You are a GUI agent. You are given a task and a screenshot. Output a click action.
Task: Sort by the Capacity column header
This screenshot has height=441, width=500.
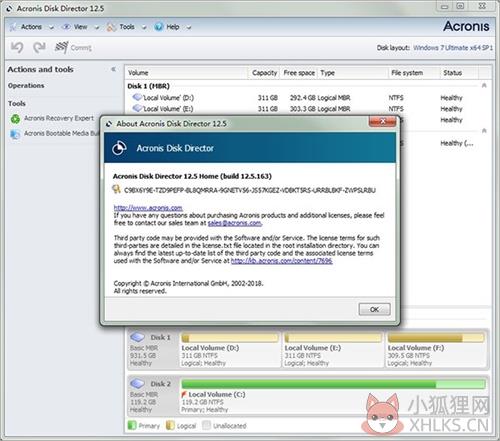click(264, 73)
